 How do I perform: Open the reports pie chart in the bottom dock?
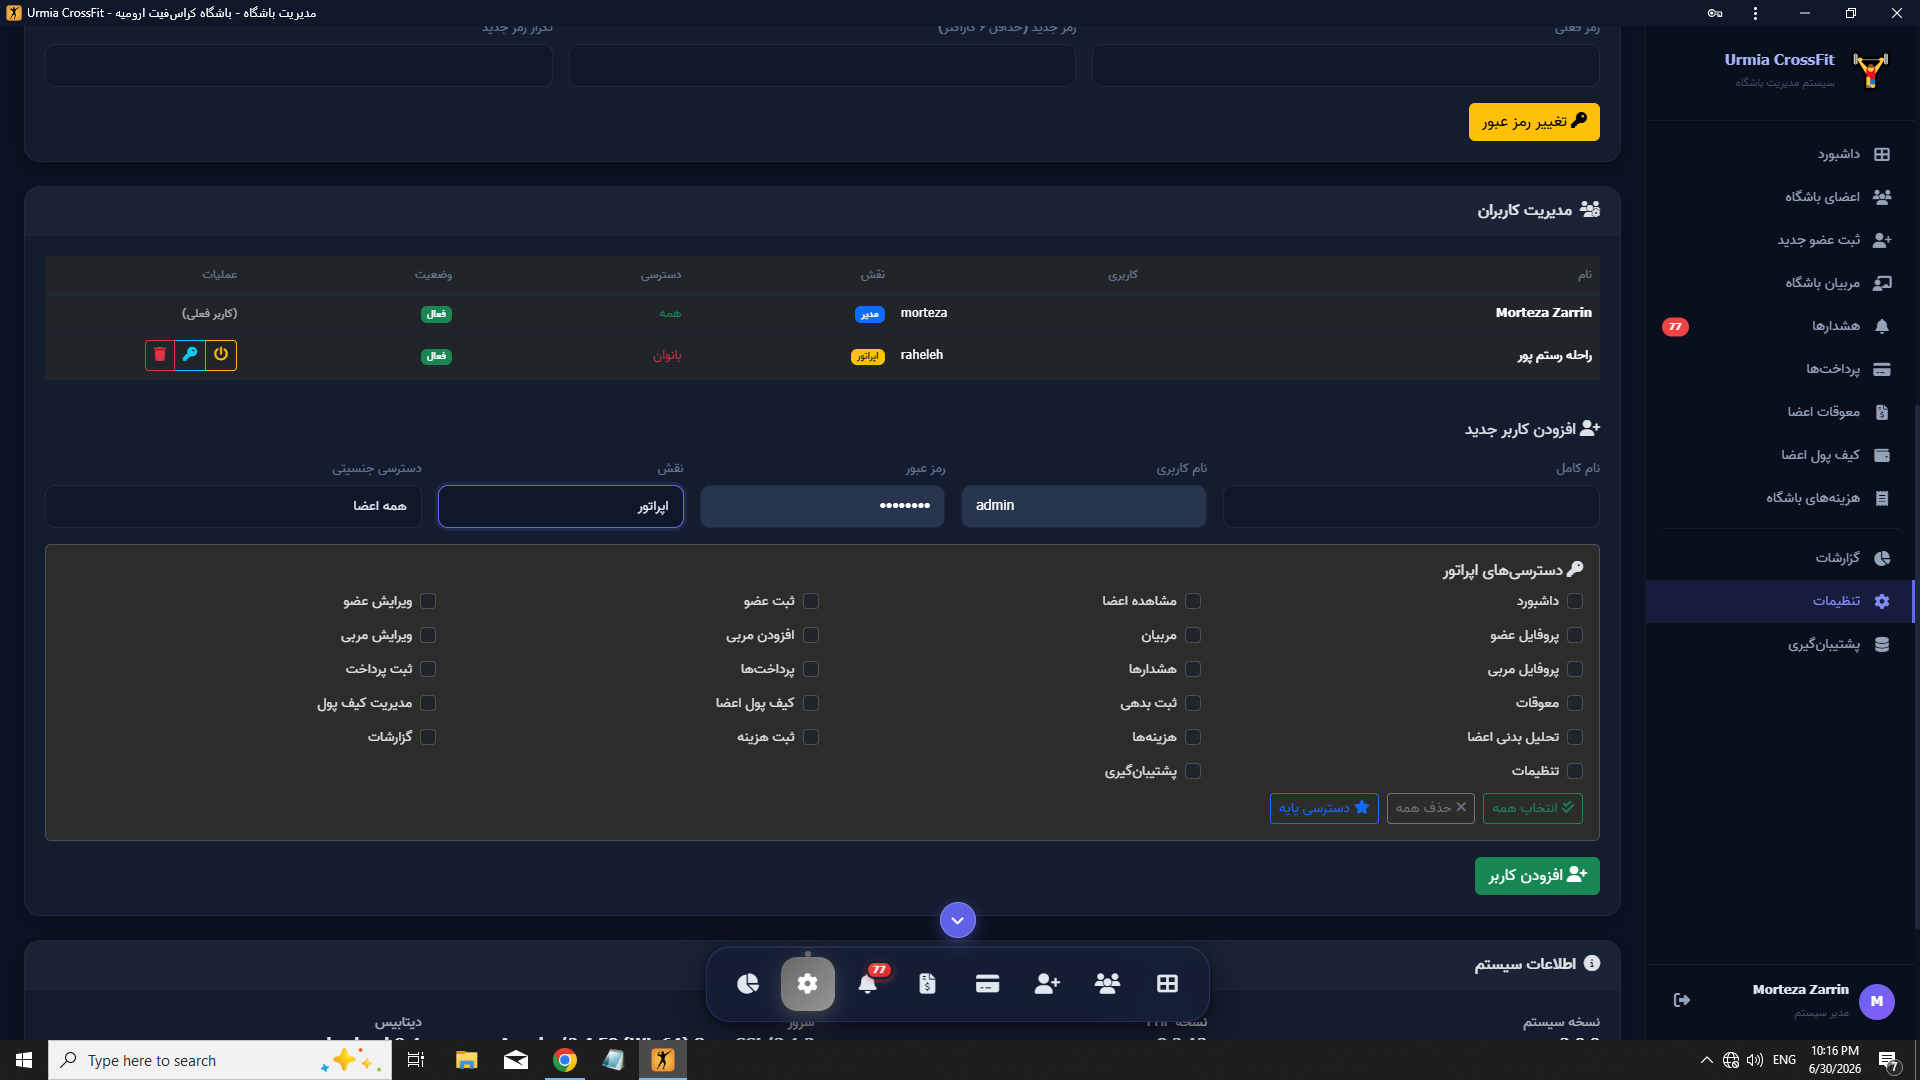pos(748,984)
